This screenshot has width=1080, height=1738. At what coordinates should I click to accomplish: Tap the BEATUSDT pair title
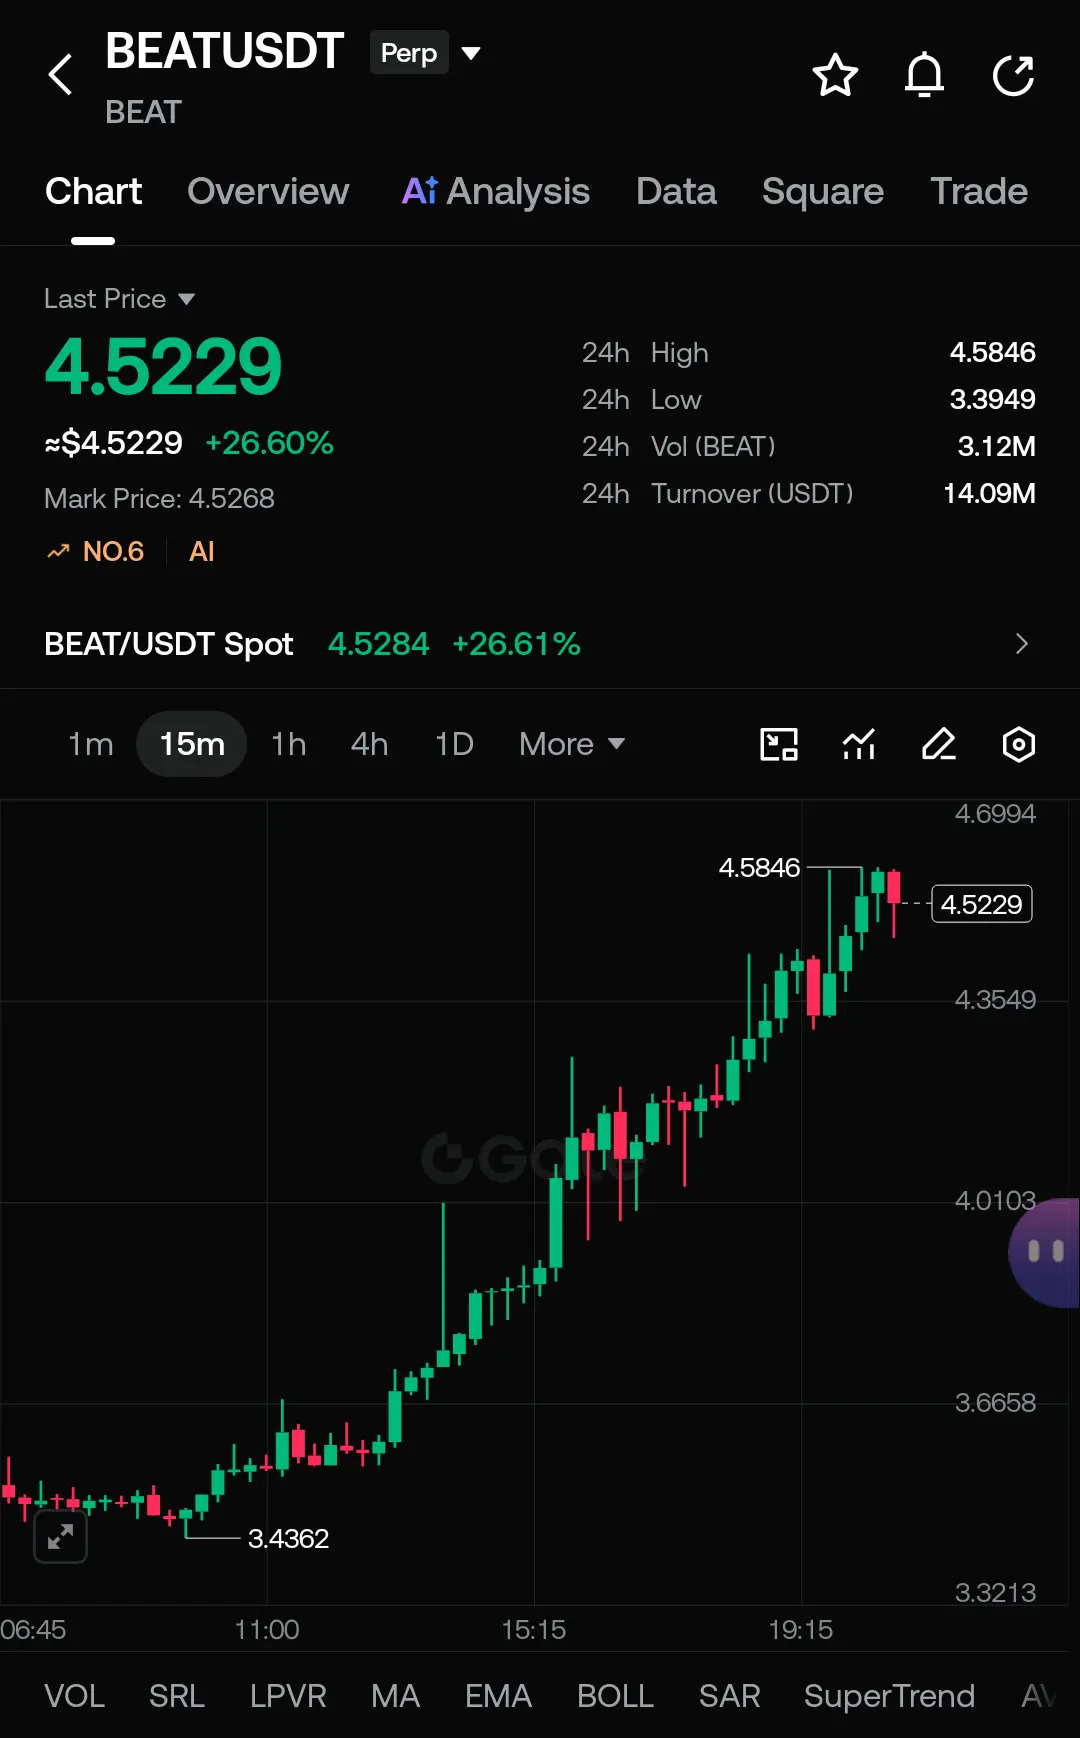pos(224,51)
